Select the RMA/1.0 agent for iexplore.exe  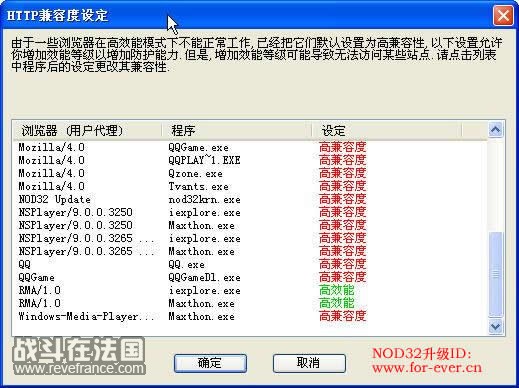pyautogui.click(x=39, y=290)
